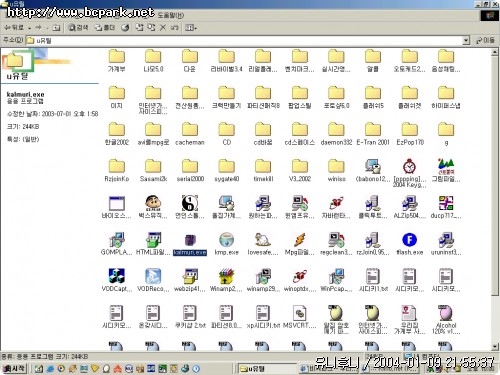Viewport: 500px width, 375px height.
Task: Select the GOMPLA installer icon
Action: point(116,240)
